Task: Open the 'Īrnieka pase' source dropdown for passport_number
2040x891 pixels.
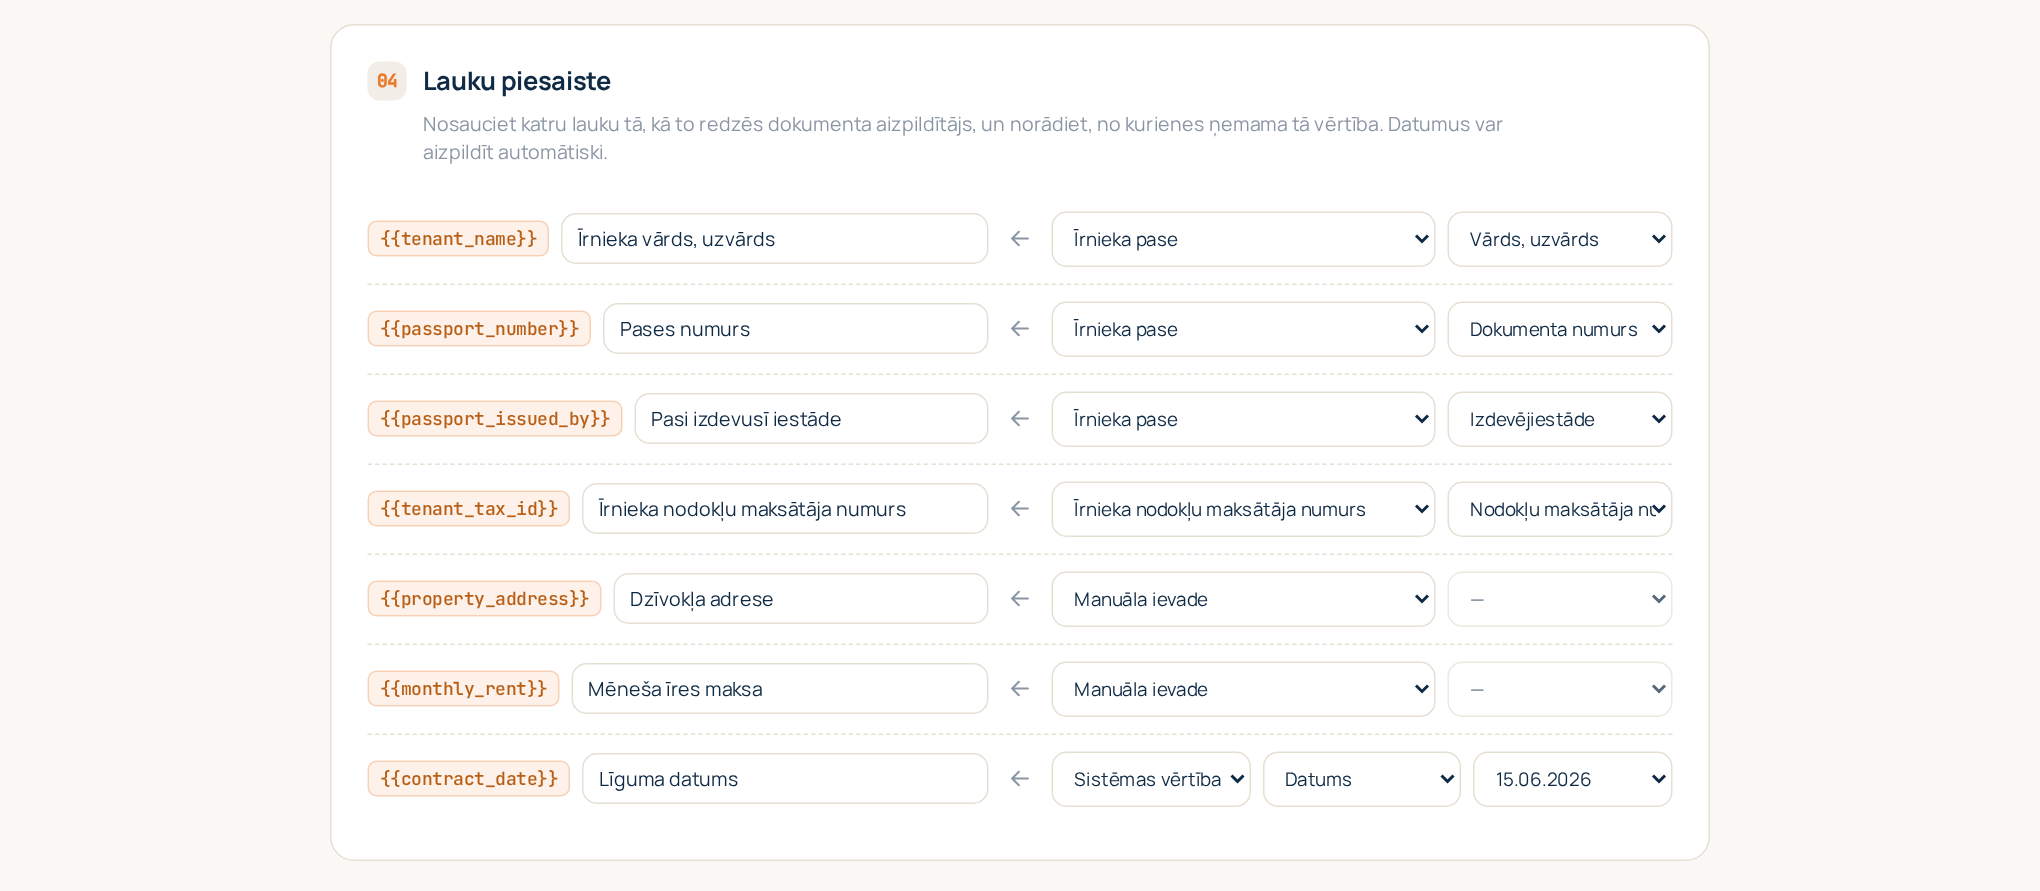Action: click(1243, 329)
